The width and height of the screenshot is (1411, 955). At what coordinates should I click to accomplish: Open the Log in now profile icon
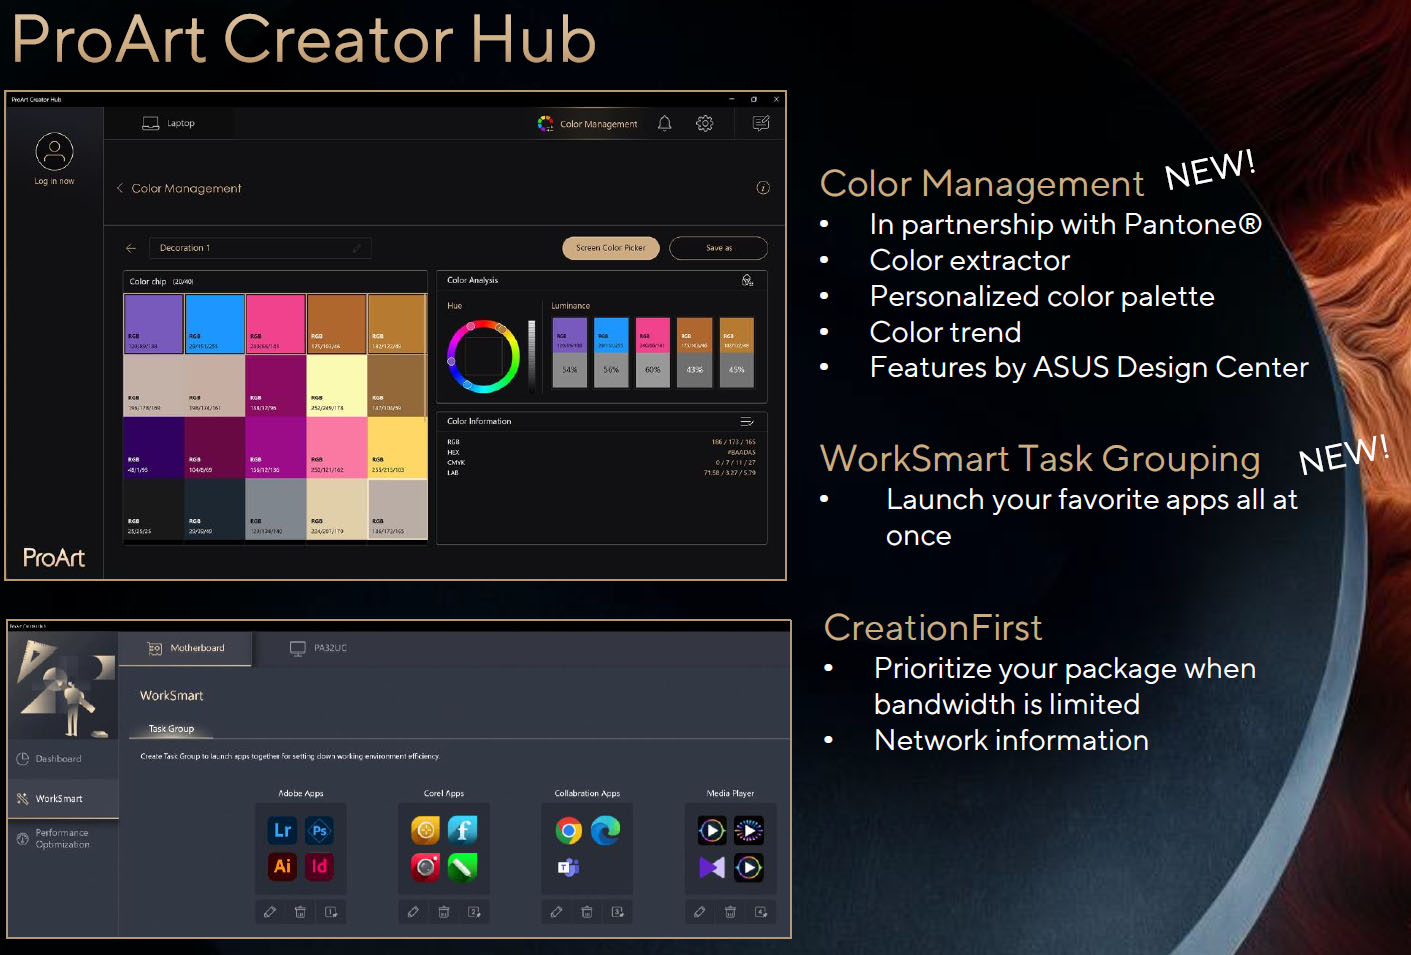pos(54,151)
